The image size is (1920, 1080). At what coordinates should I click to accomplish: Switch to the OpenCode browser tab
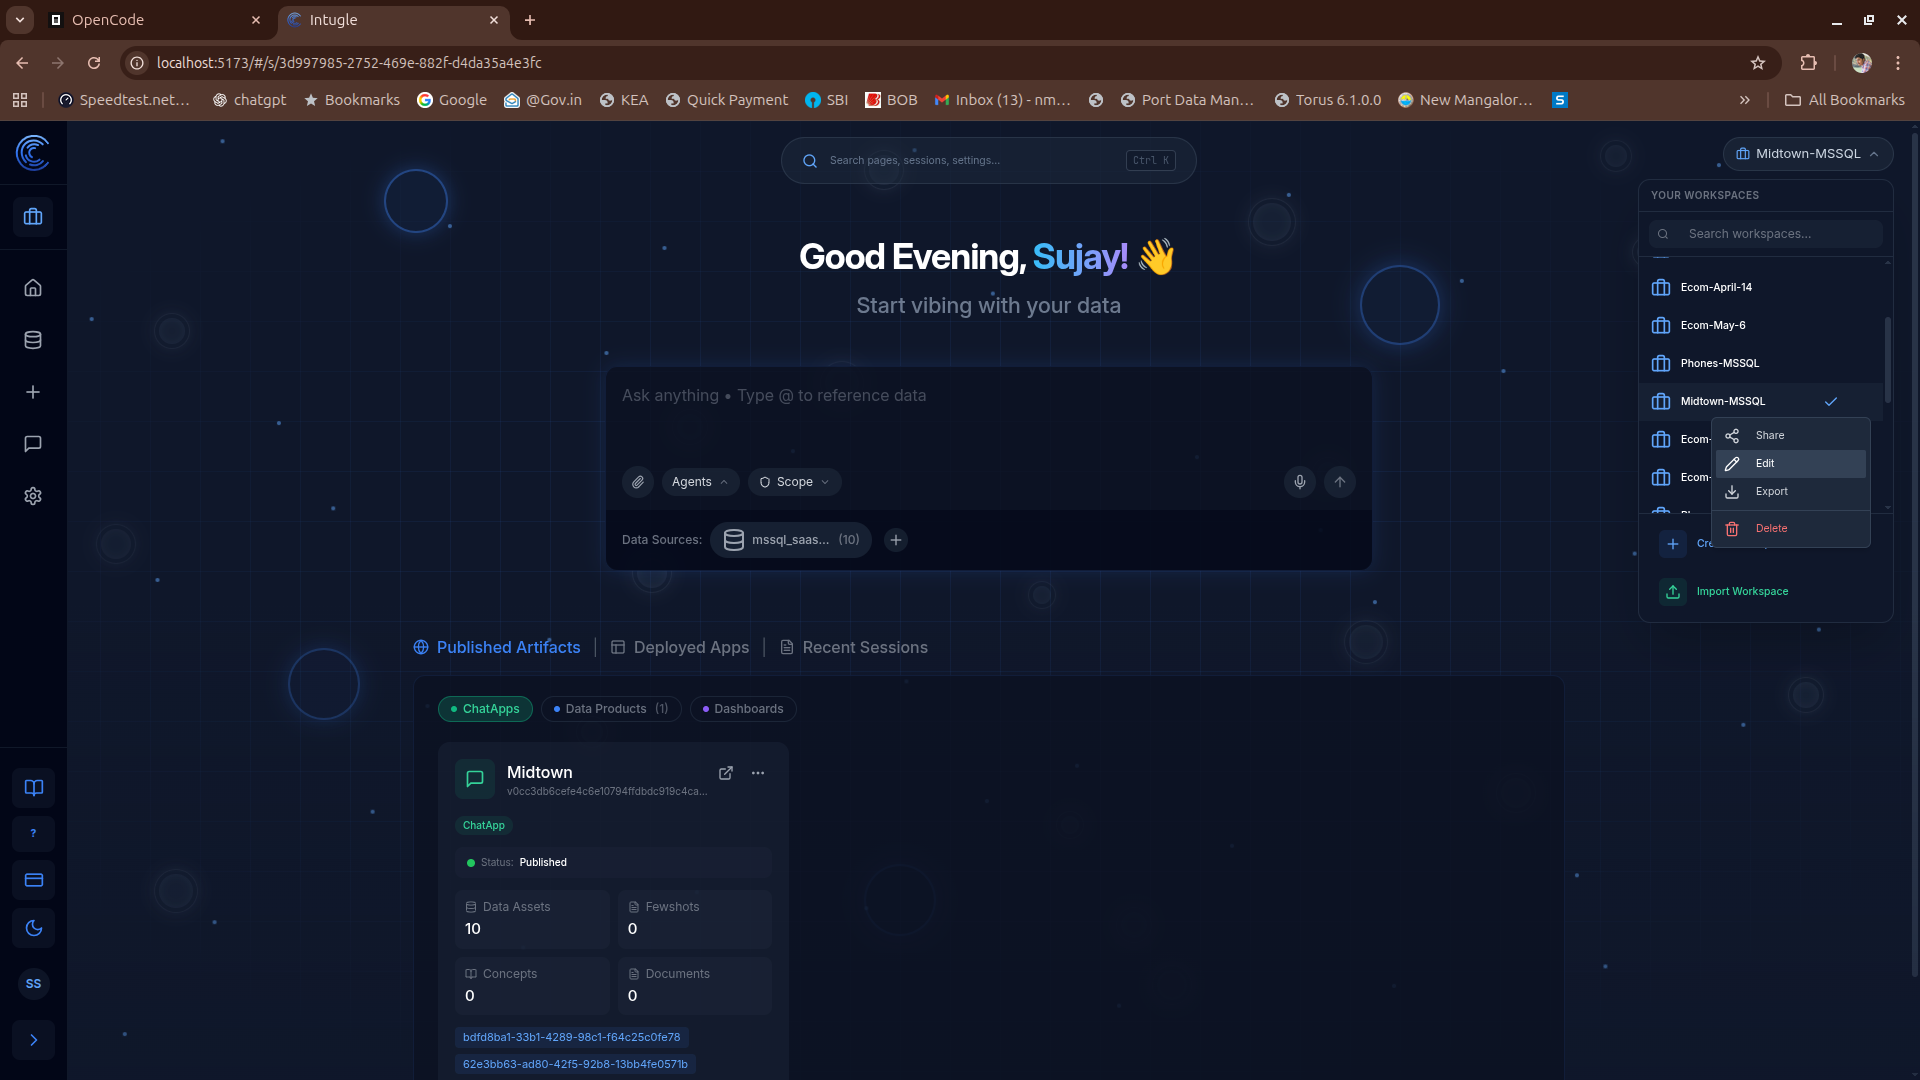pyautogui.click(x=155, y=20)
